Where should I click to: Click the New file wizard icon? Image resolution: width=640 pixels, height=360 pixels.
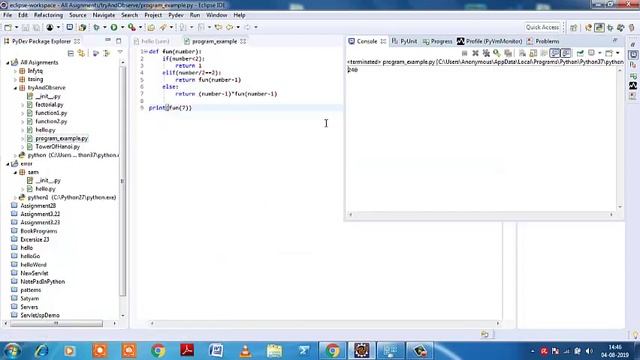point(8,27)
